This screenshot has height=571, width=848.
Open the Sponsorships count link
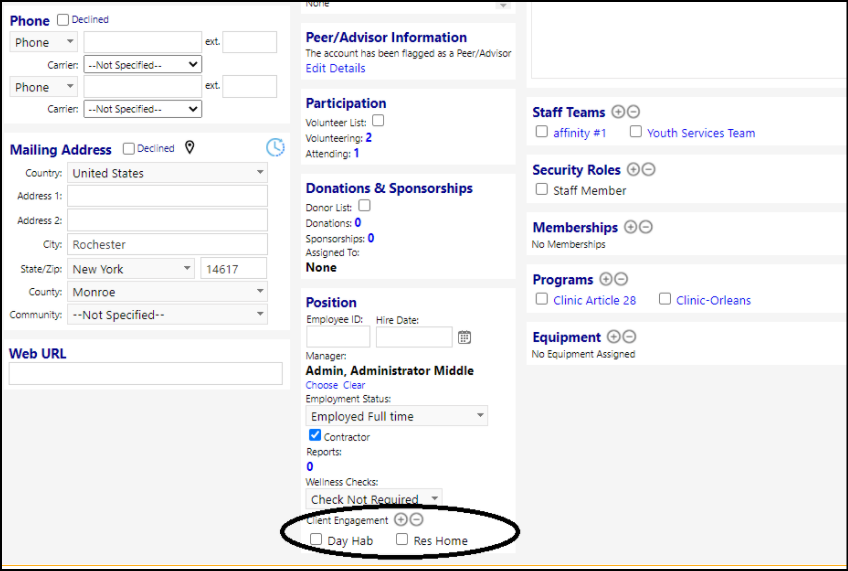(x=371, y=238)
